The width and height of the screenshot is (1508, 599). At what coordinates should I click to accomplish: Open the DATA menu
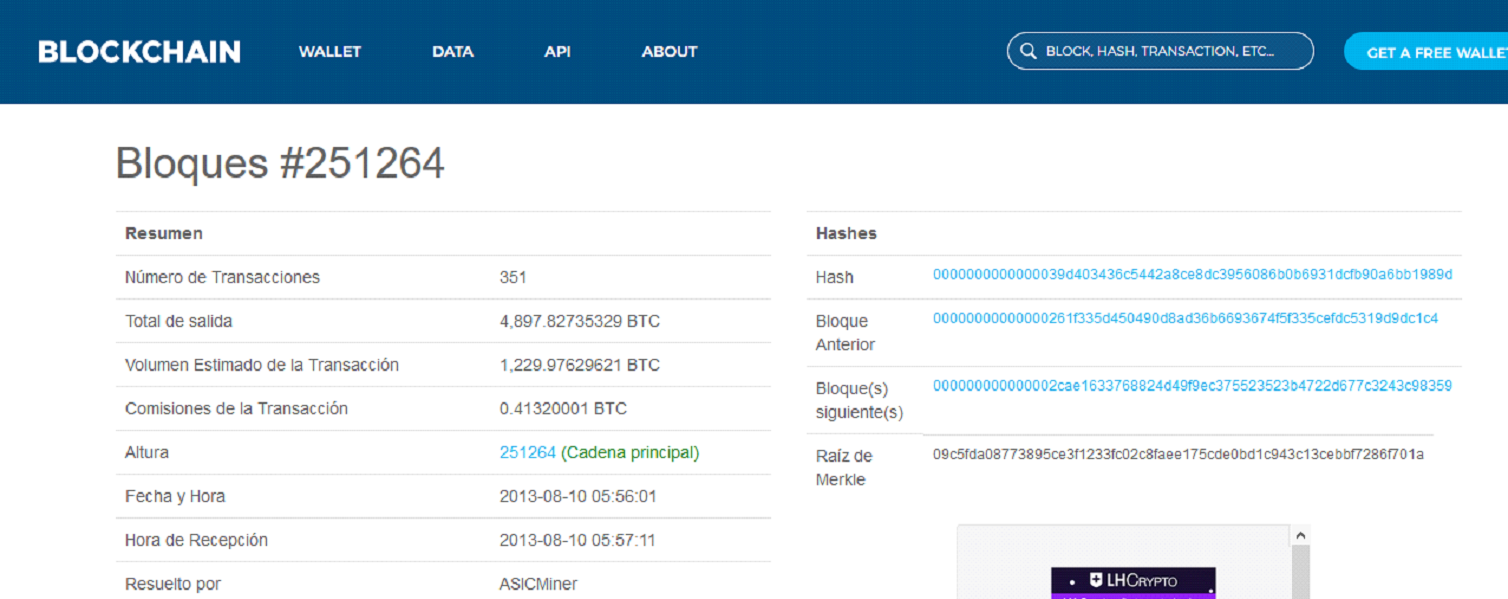pyautogui.click(x=452, y=52)
